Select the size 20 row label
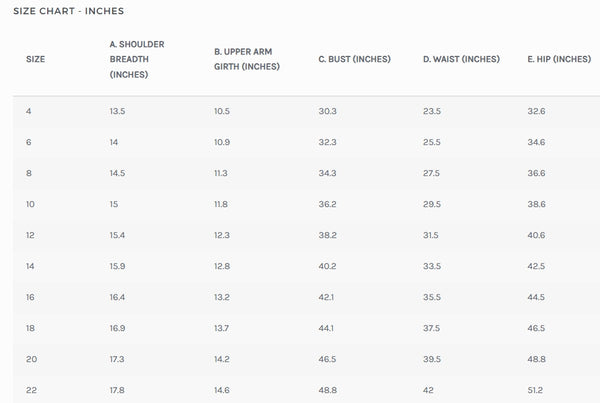Viewport: 600px width, 403px height. [31, 359]
